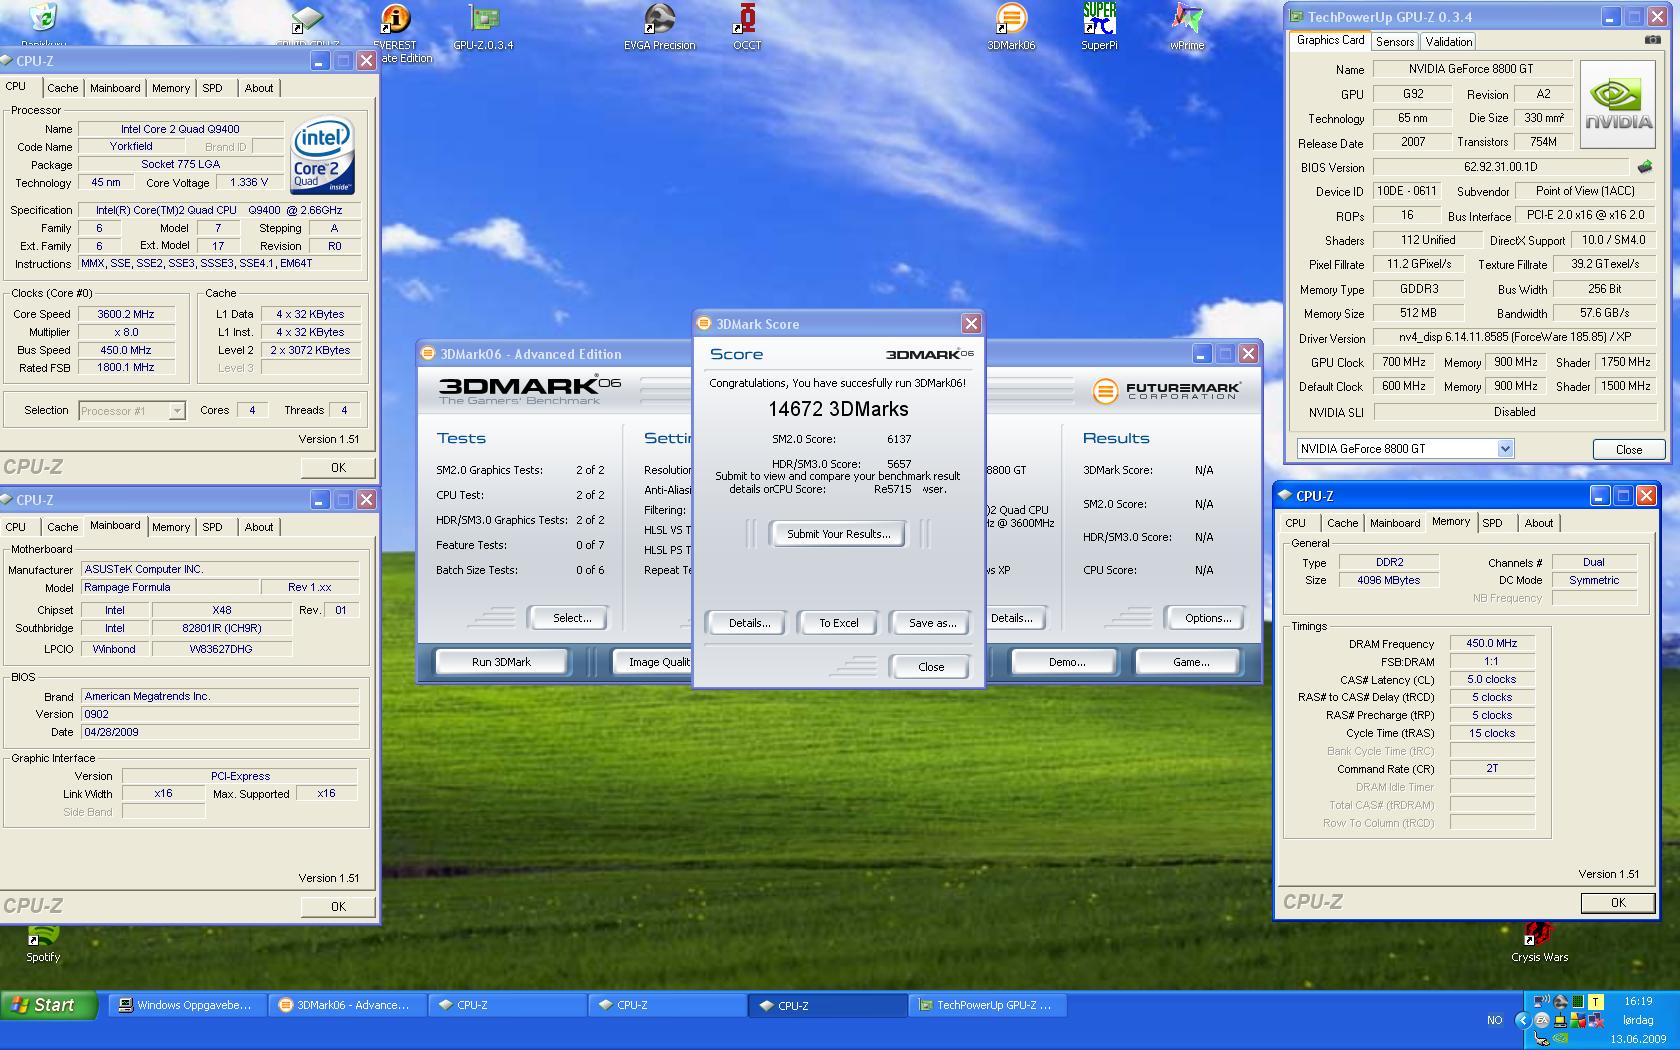
Task: Click the taskbar clock showing 16:19
Action: tap(1638, 1001)
